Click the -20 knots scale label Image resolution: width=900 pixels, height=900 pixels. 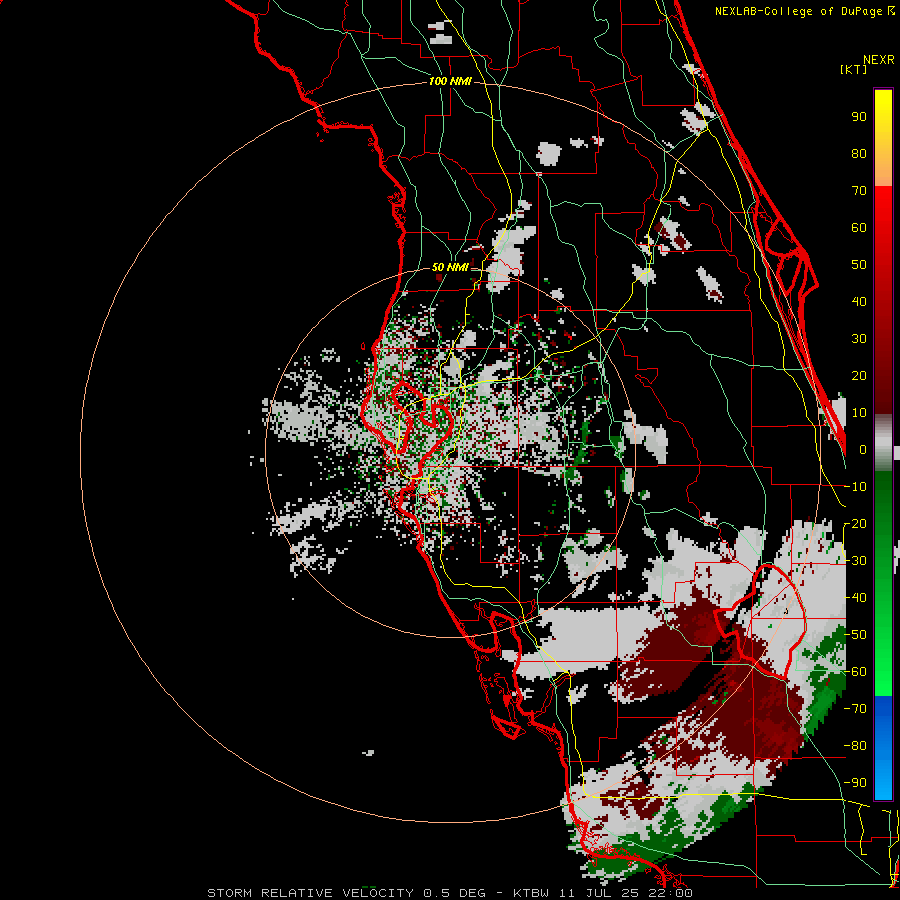point(855,524)
